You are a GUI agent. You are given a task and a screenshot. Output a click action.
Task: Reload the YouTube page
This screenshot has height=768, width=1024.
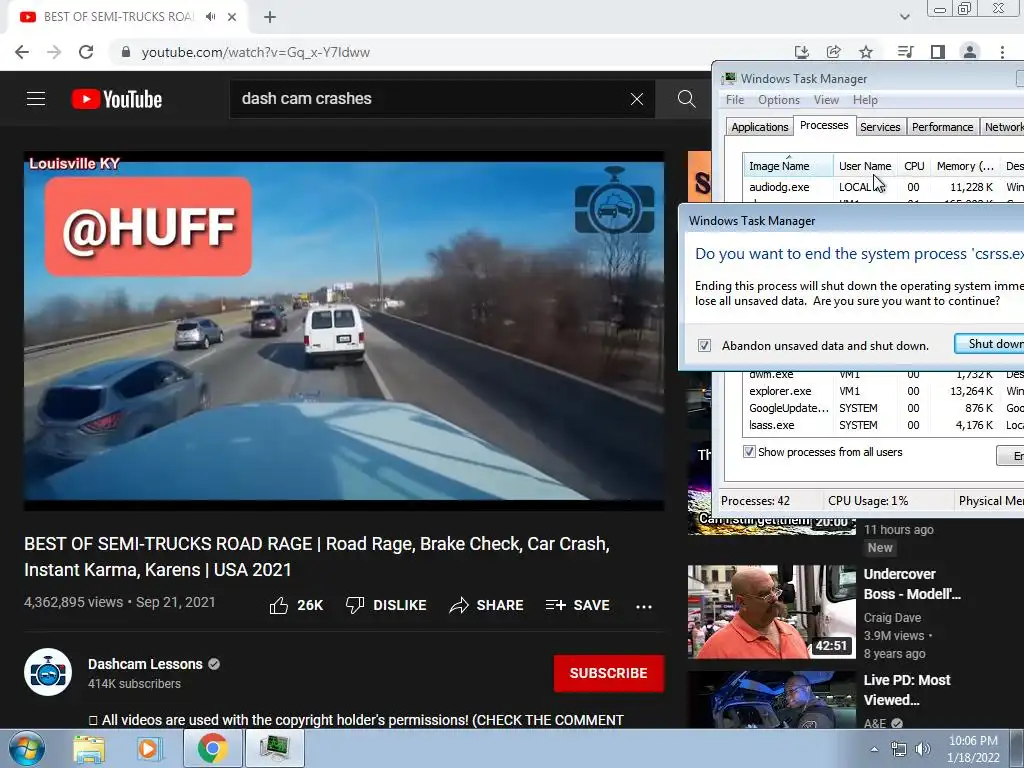click(86, 52)
